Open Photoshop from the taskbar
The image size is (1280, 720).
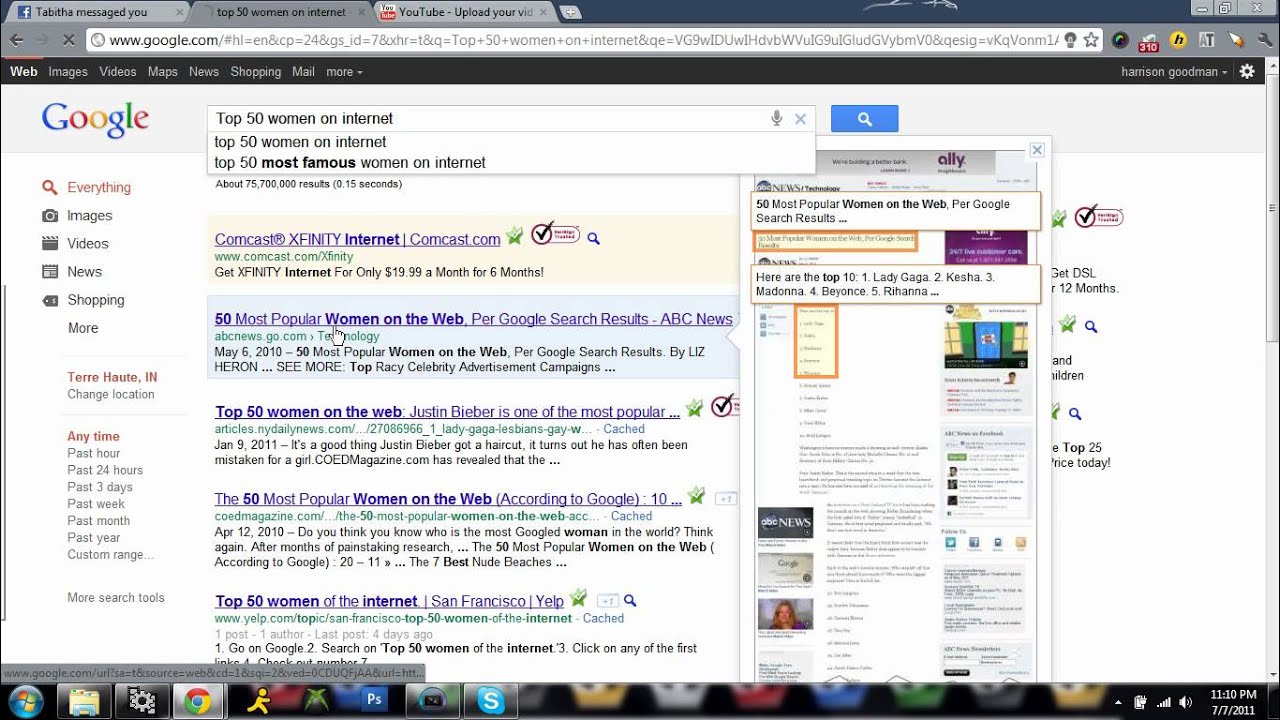tap(375, 700)
